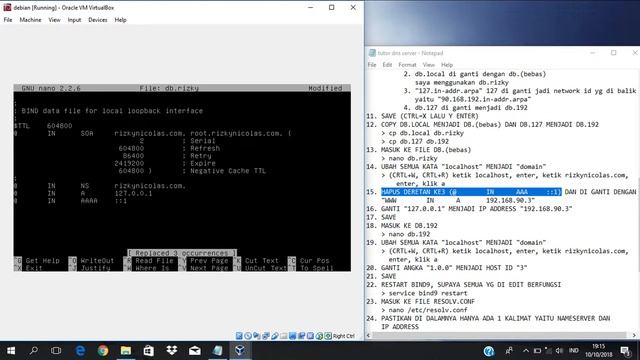Image resolution: width=640 pixels, height=360 pixels.
Task: Open the View menu in Notepad
Action: coord(429,65)
